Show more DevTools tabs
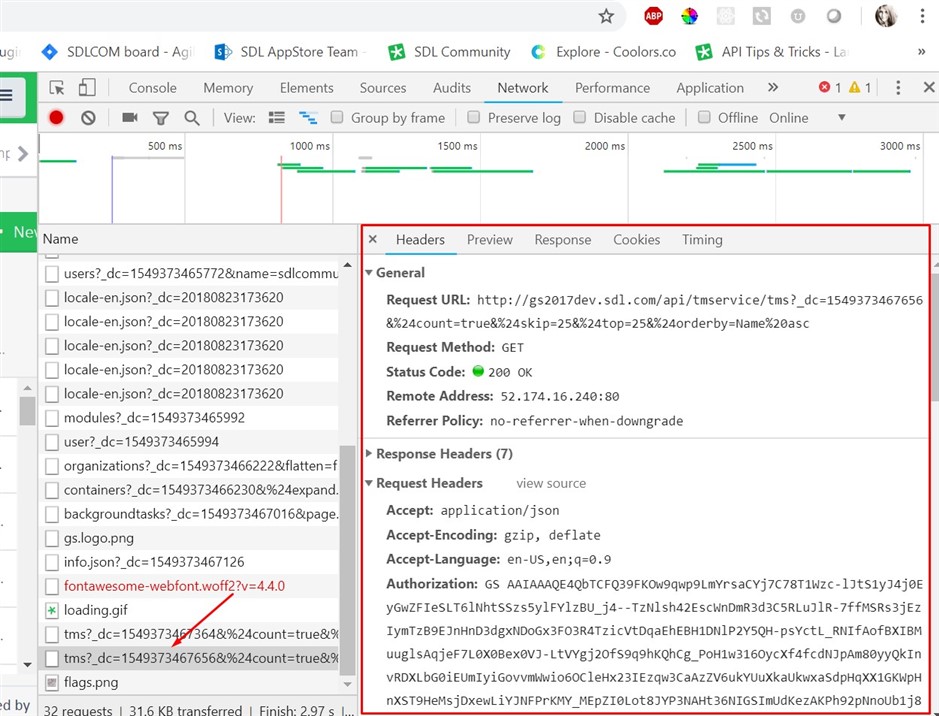Viewport: 939px width, 716px height. tap(773, 88)
